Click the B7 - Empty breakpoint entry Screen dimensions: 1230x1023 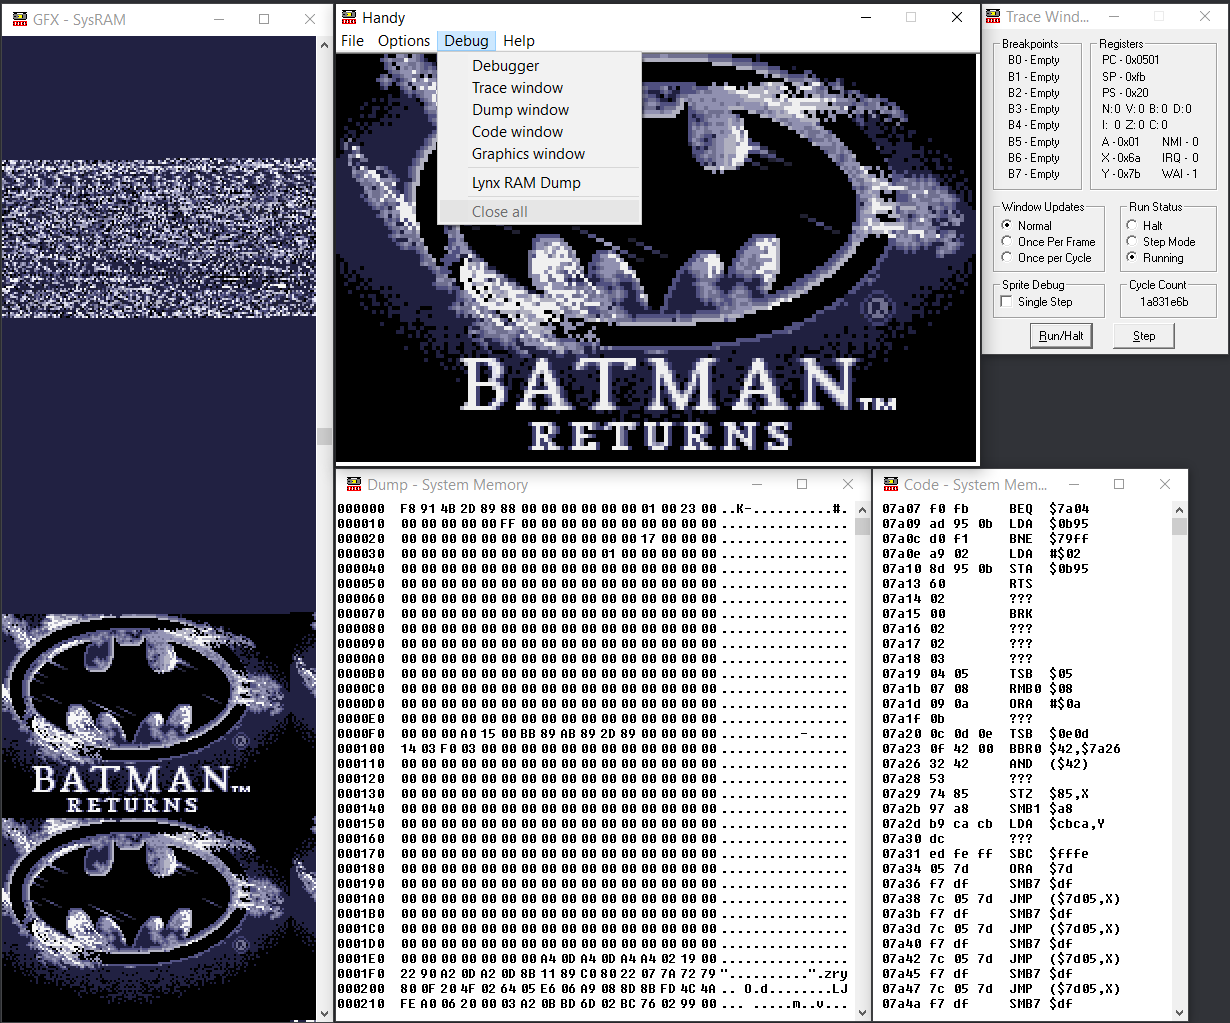click(1033, 173)
